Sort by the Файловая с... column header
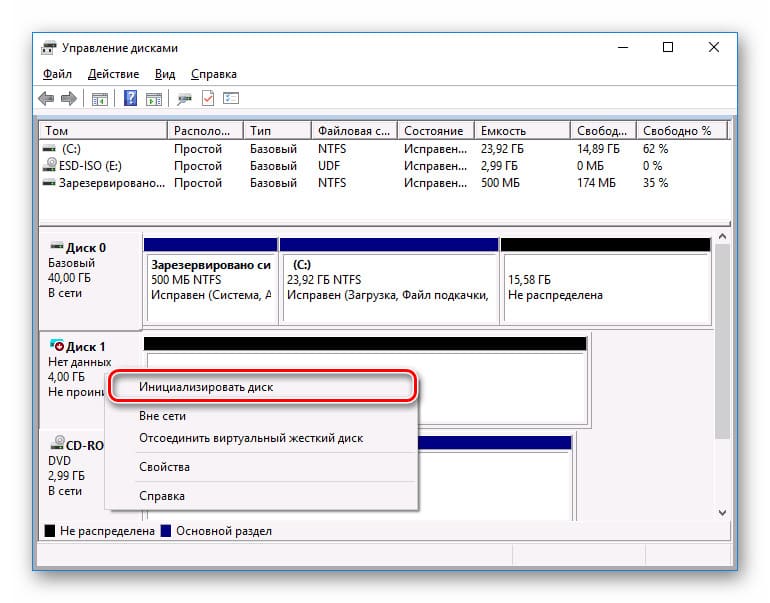Image resolution: width=770 pixels, height=603 pixels. click(355, 131)
